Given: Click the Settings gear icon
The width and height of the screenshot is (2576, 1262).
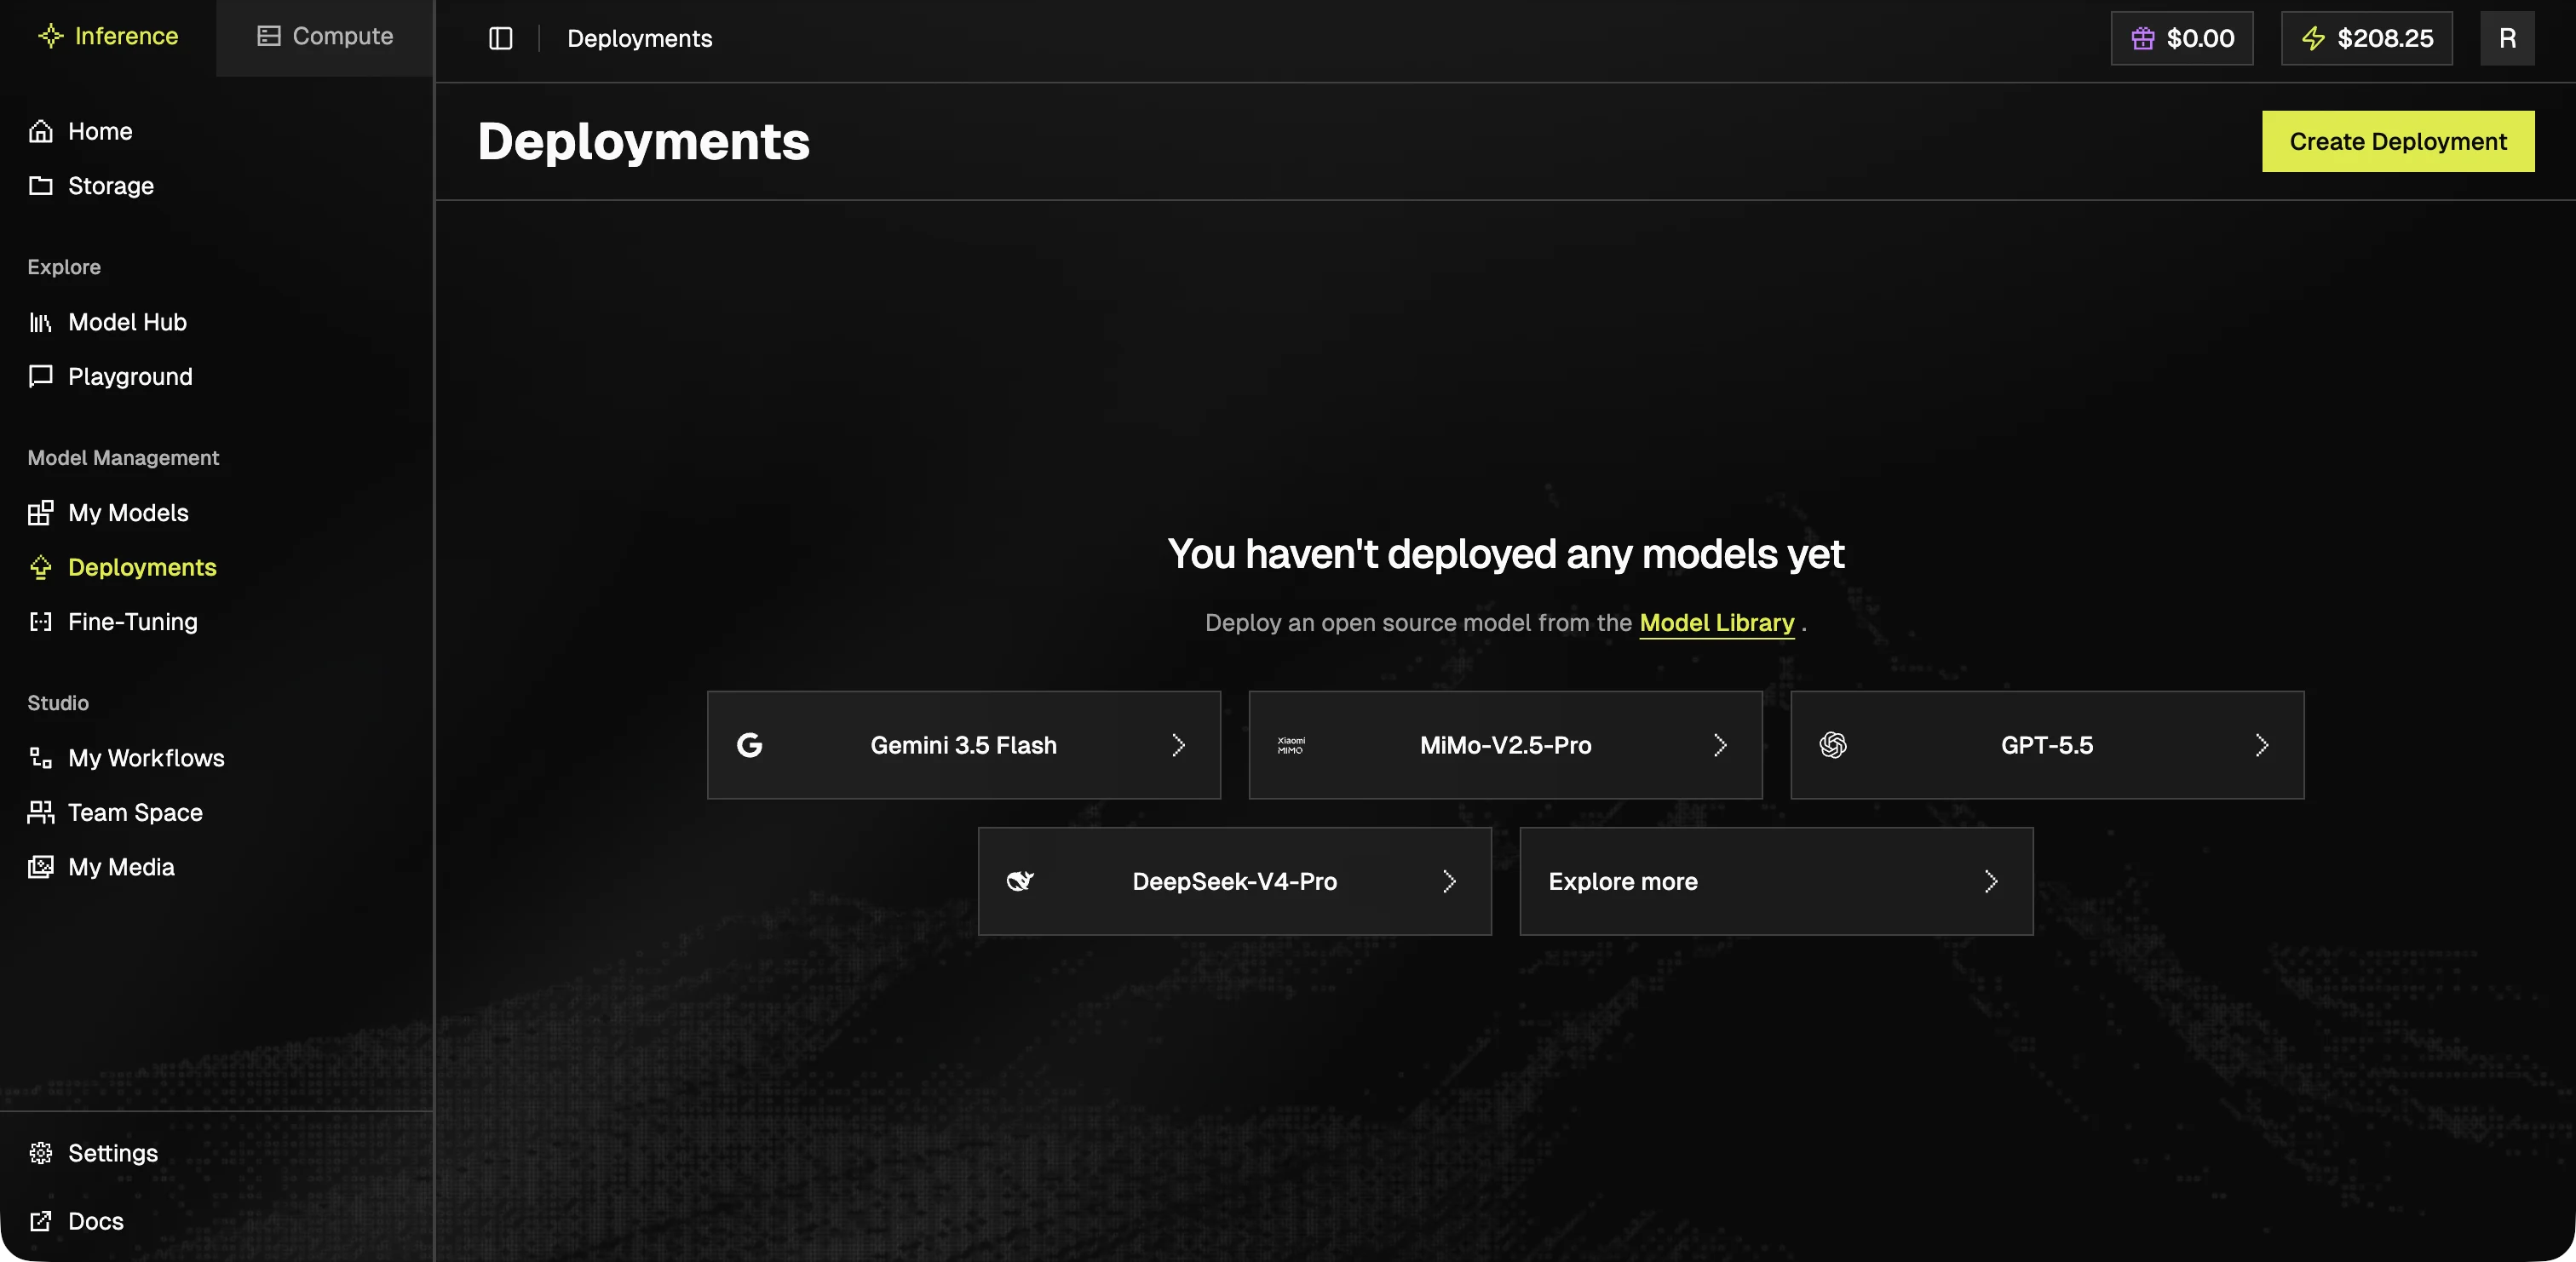Looking at the screenshot, I should coord(40,1153).
